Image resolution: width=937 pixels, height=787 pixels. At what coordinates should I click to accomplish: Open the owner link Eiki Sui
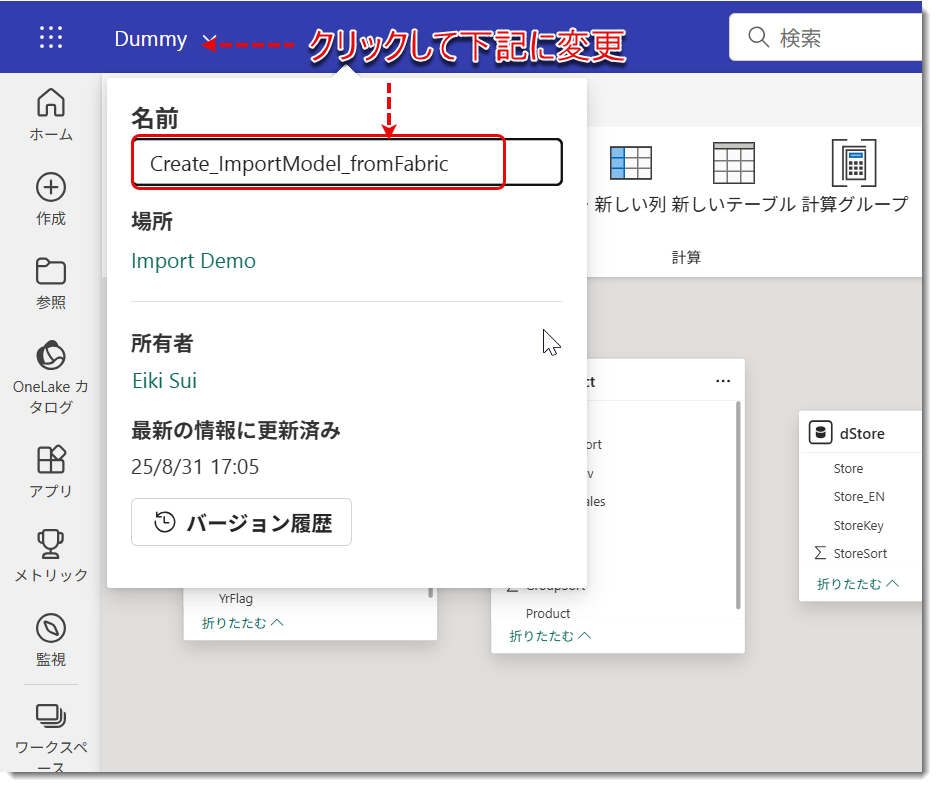[164, 381]
